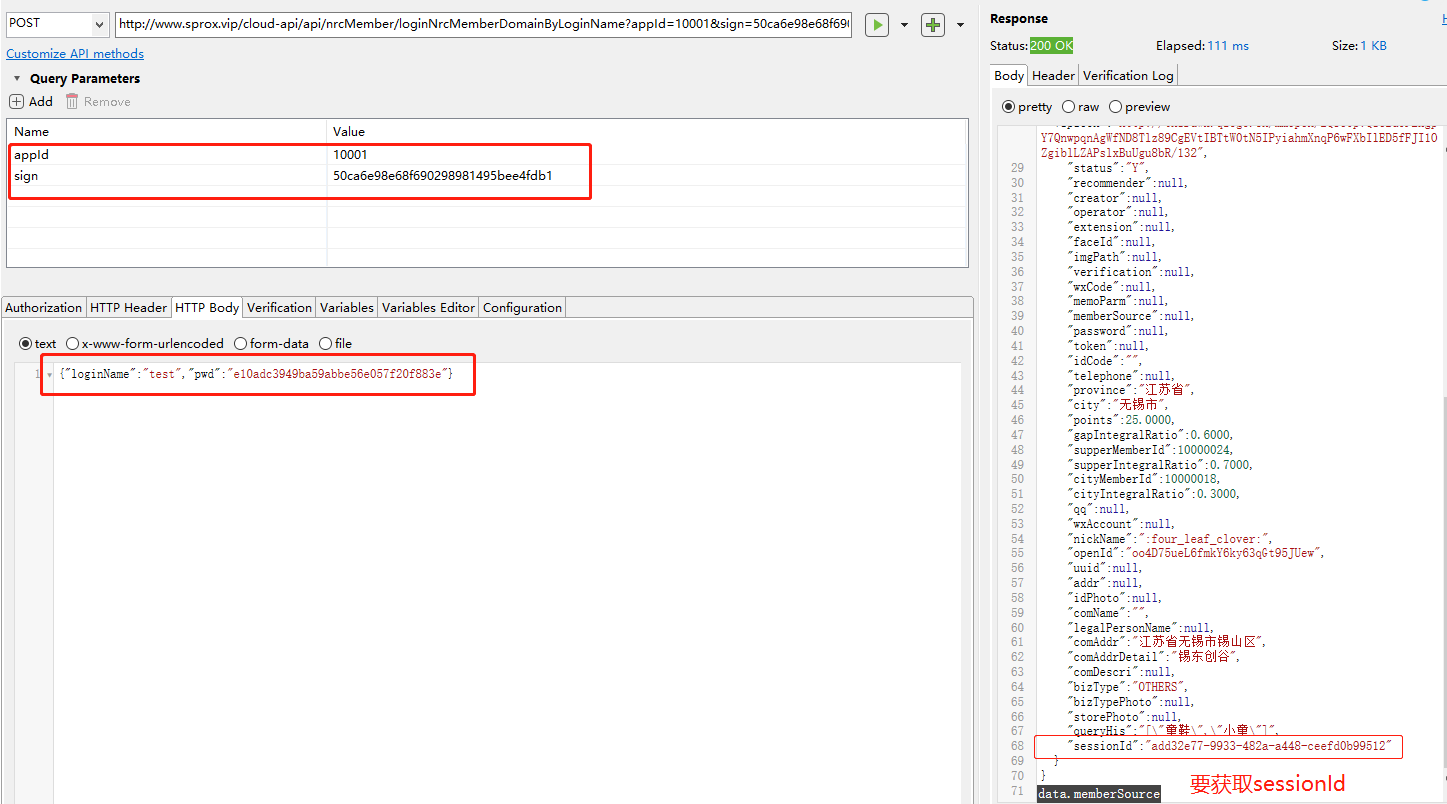Viewport: 1447px width, 804px height.
Task: Switch to the Configuration tab
Action: pyautogui.click(x=523, y=307)
